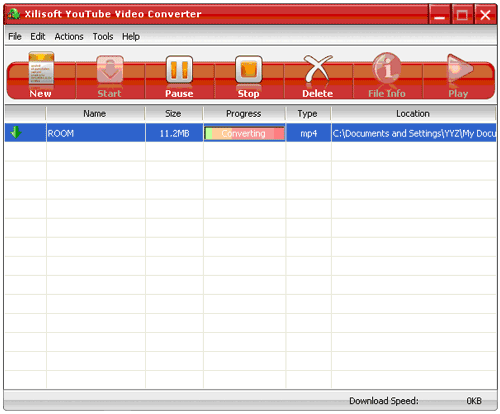This screenshot has width=500, height=414.
Task: Open File Info for selected item
Action: (387, 75)
